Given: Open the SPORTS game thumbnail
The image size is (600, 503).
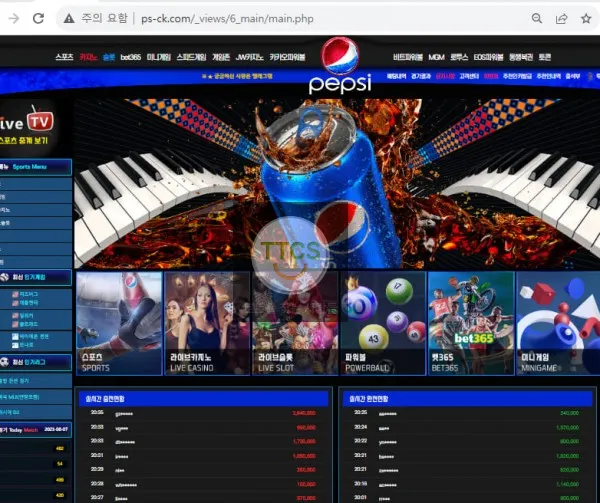Looking at the screenshot, I should click(119, 324).
